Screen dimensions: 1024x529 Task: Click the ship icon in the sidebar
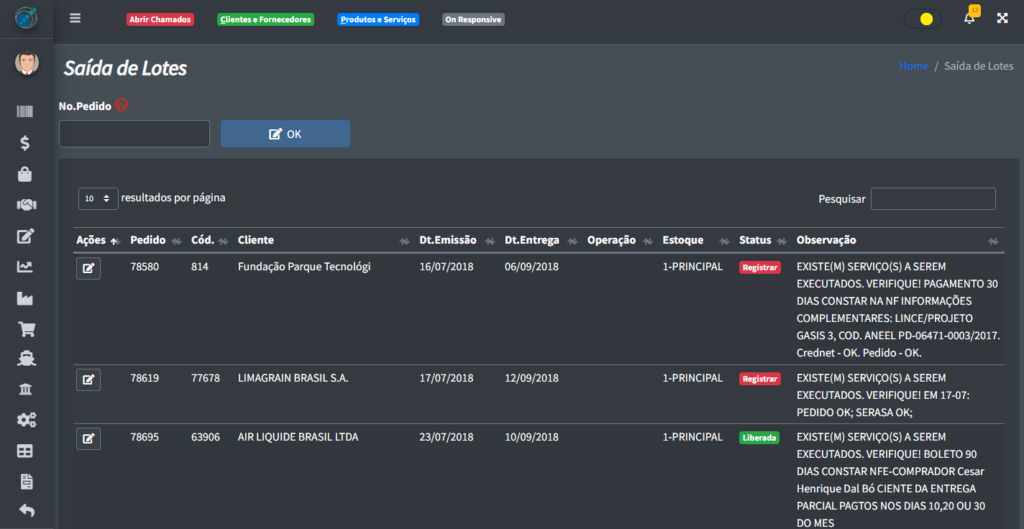click(x=26, y=358)
